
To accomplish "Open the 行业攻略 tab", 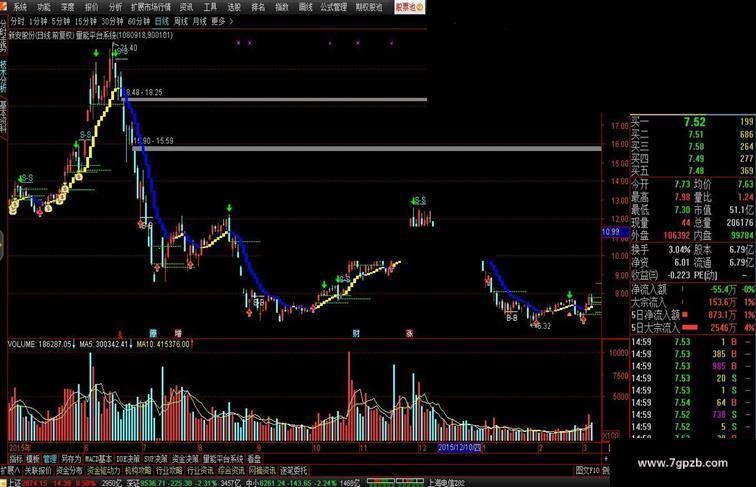I will (169, 471).
